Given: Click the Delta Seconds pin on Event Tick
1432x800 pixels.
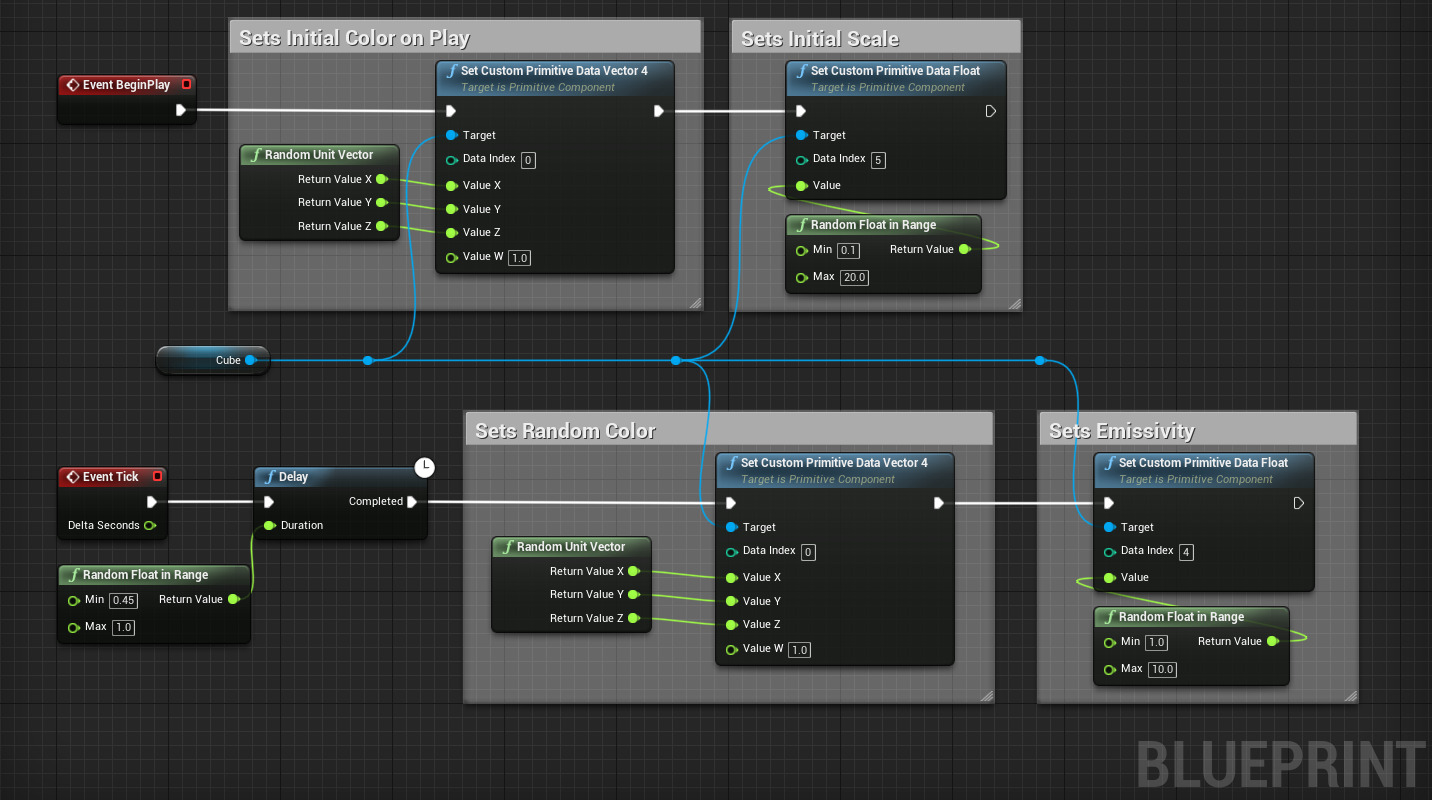Looking at the screenshot, I should tap(149, 525).
